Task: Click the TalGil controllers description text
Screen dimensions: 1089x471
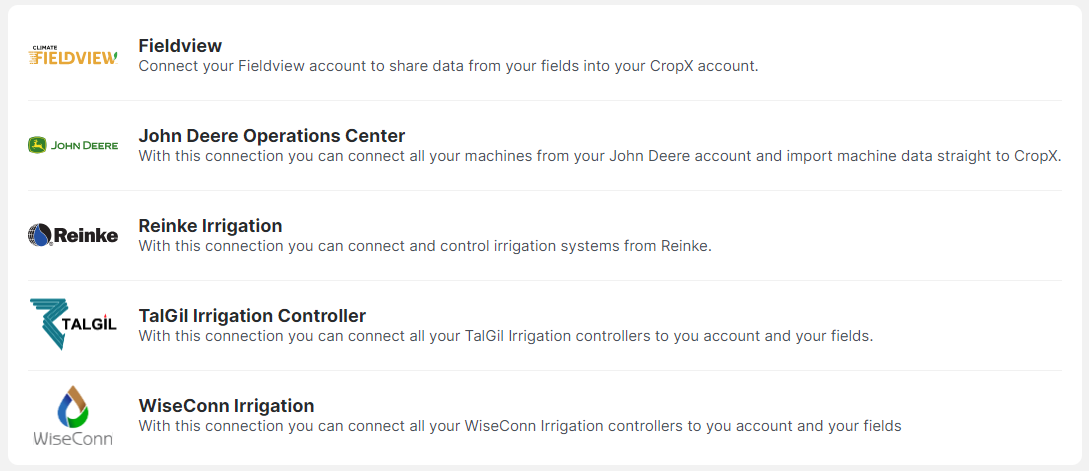Action: click(x=505, y=336)
